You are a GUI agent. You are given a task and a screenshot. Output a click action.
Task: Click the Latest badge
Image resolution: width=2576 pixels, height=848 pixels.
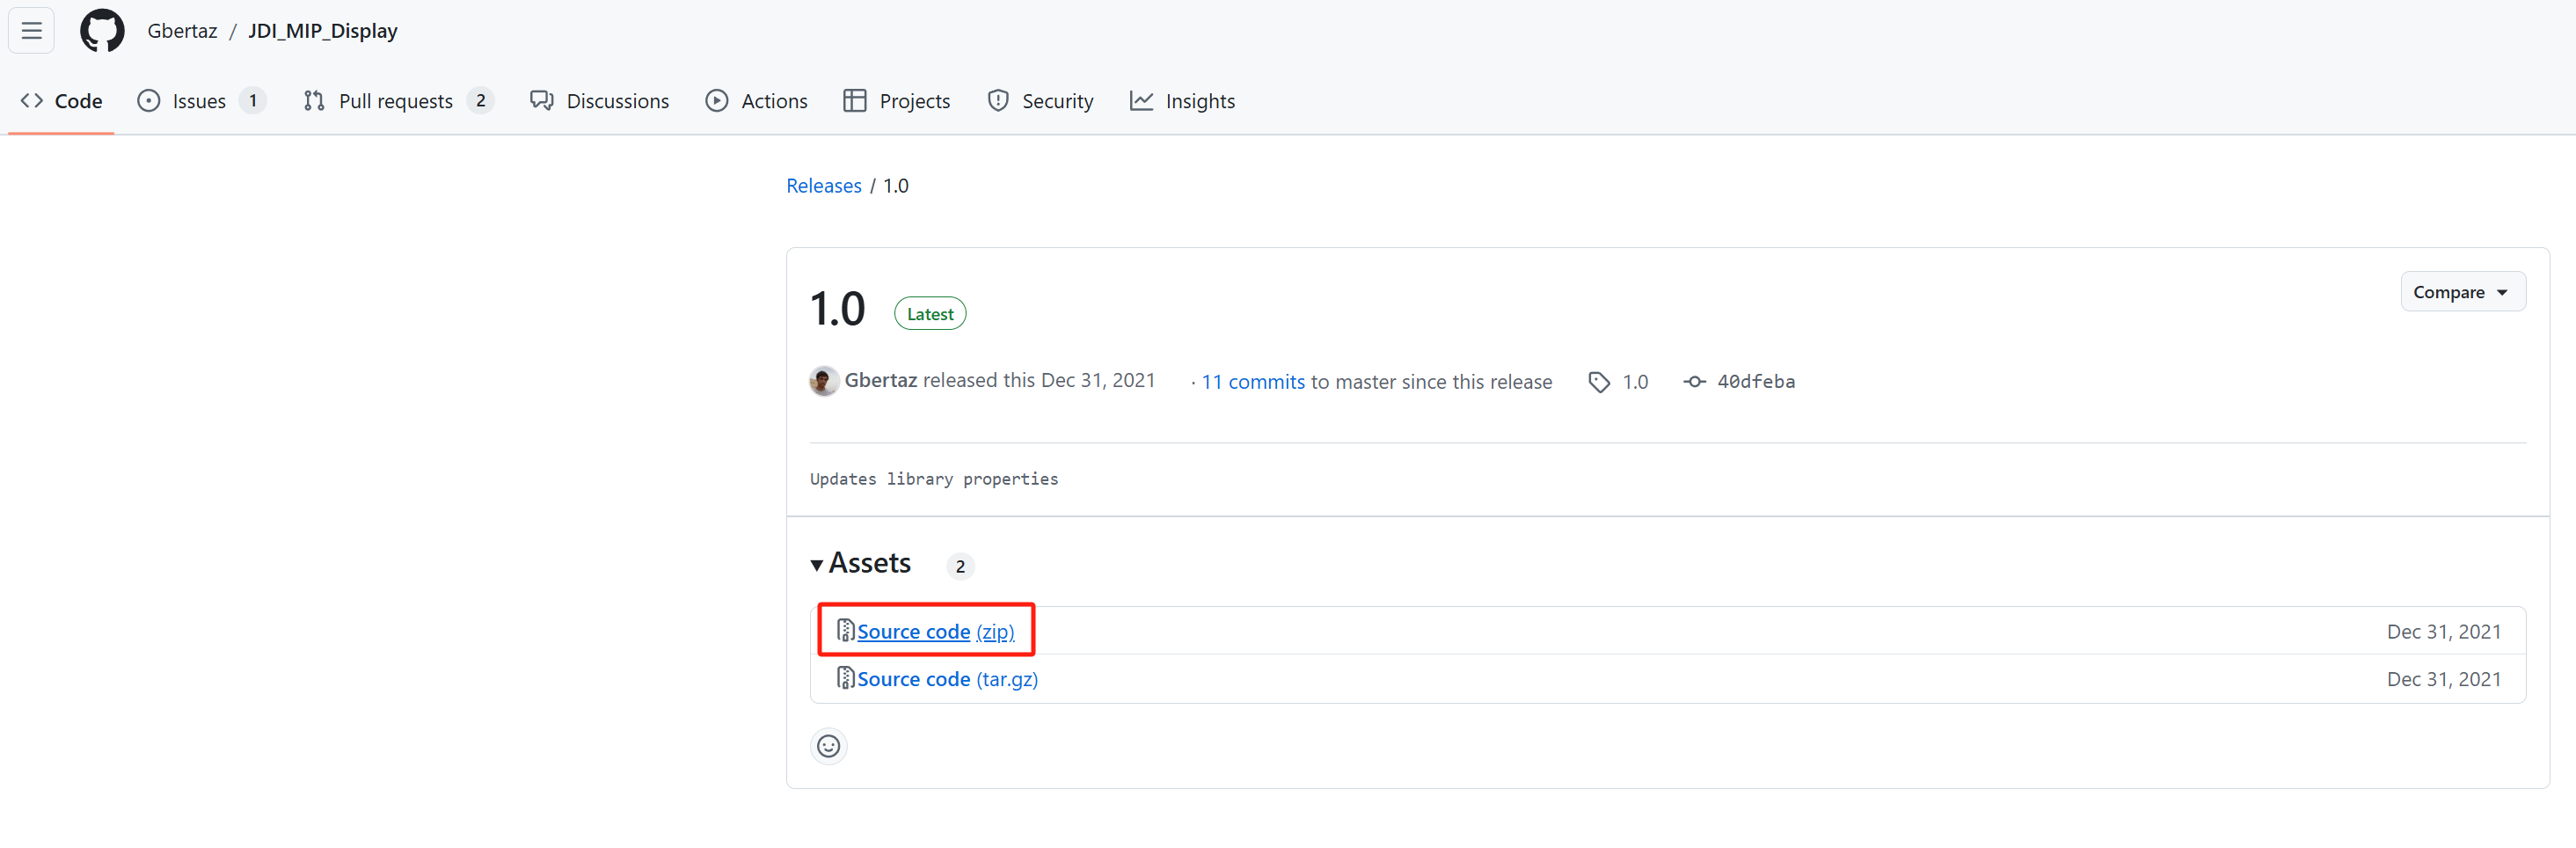point(930,314)
